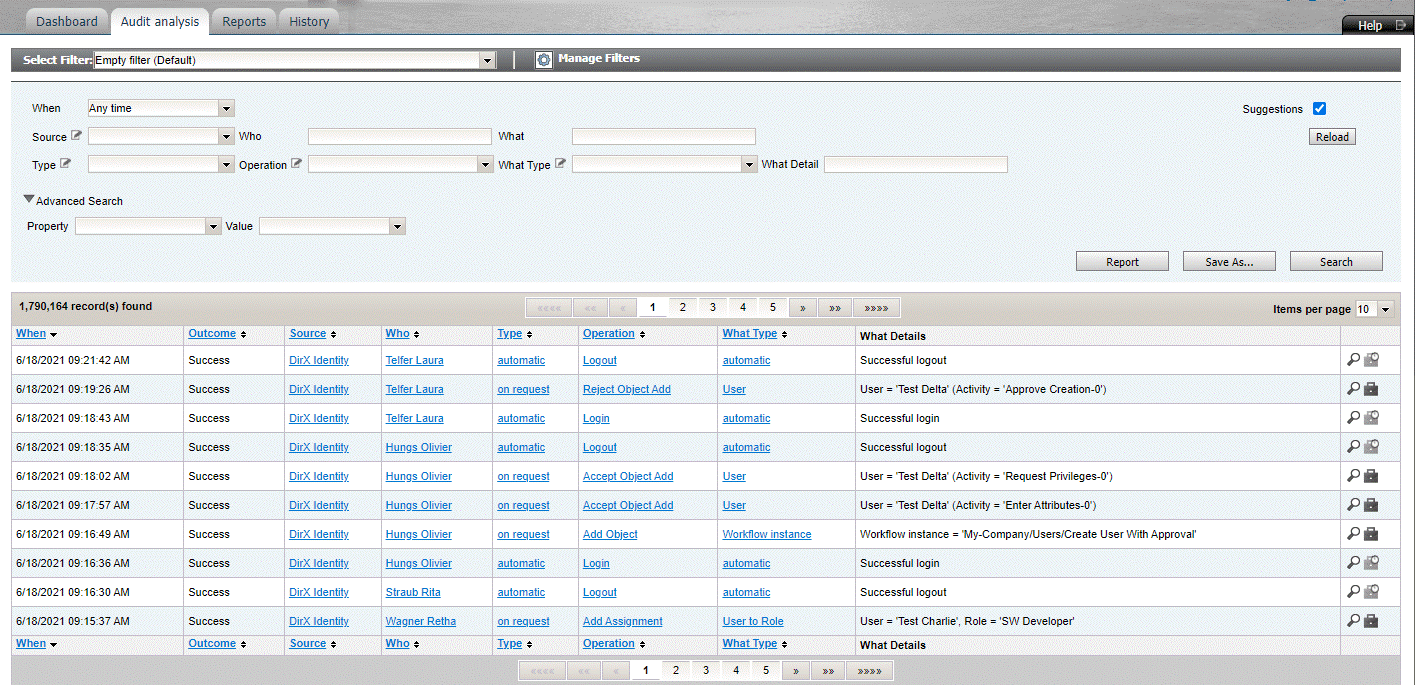Click magnifier icon for Workflow instance row
1417x685 pixels.
click(1353, 534)
